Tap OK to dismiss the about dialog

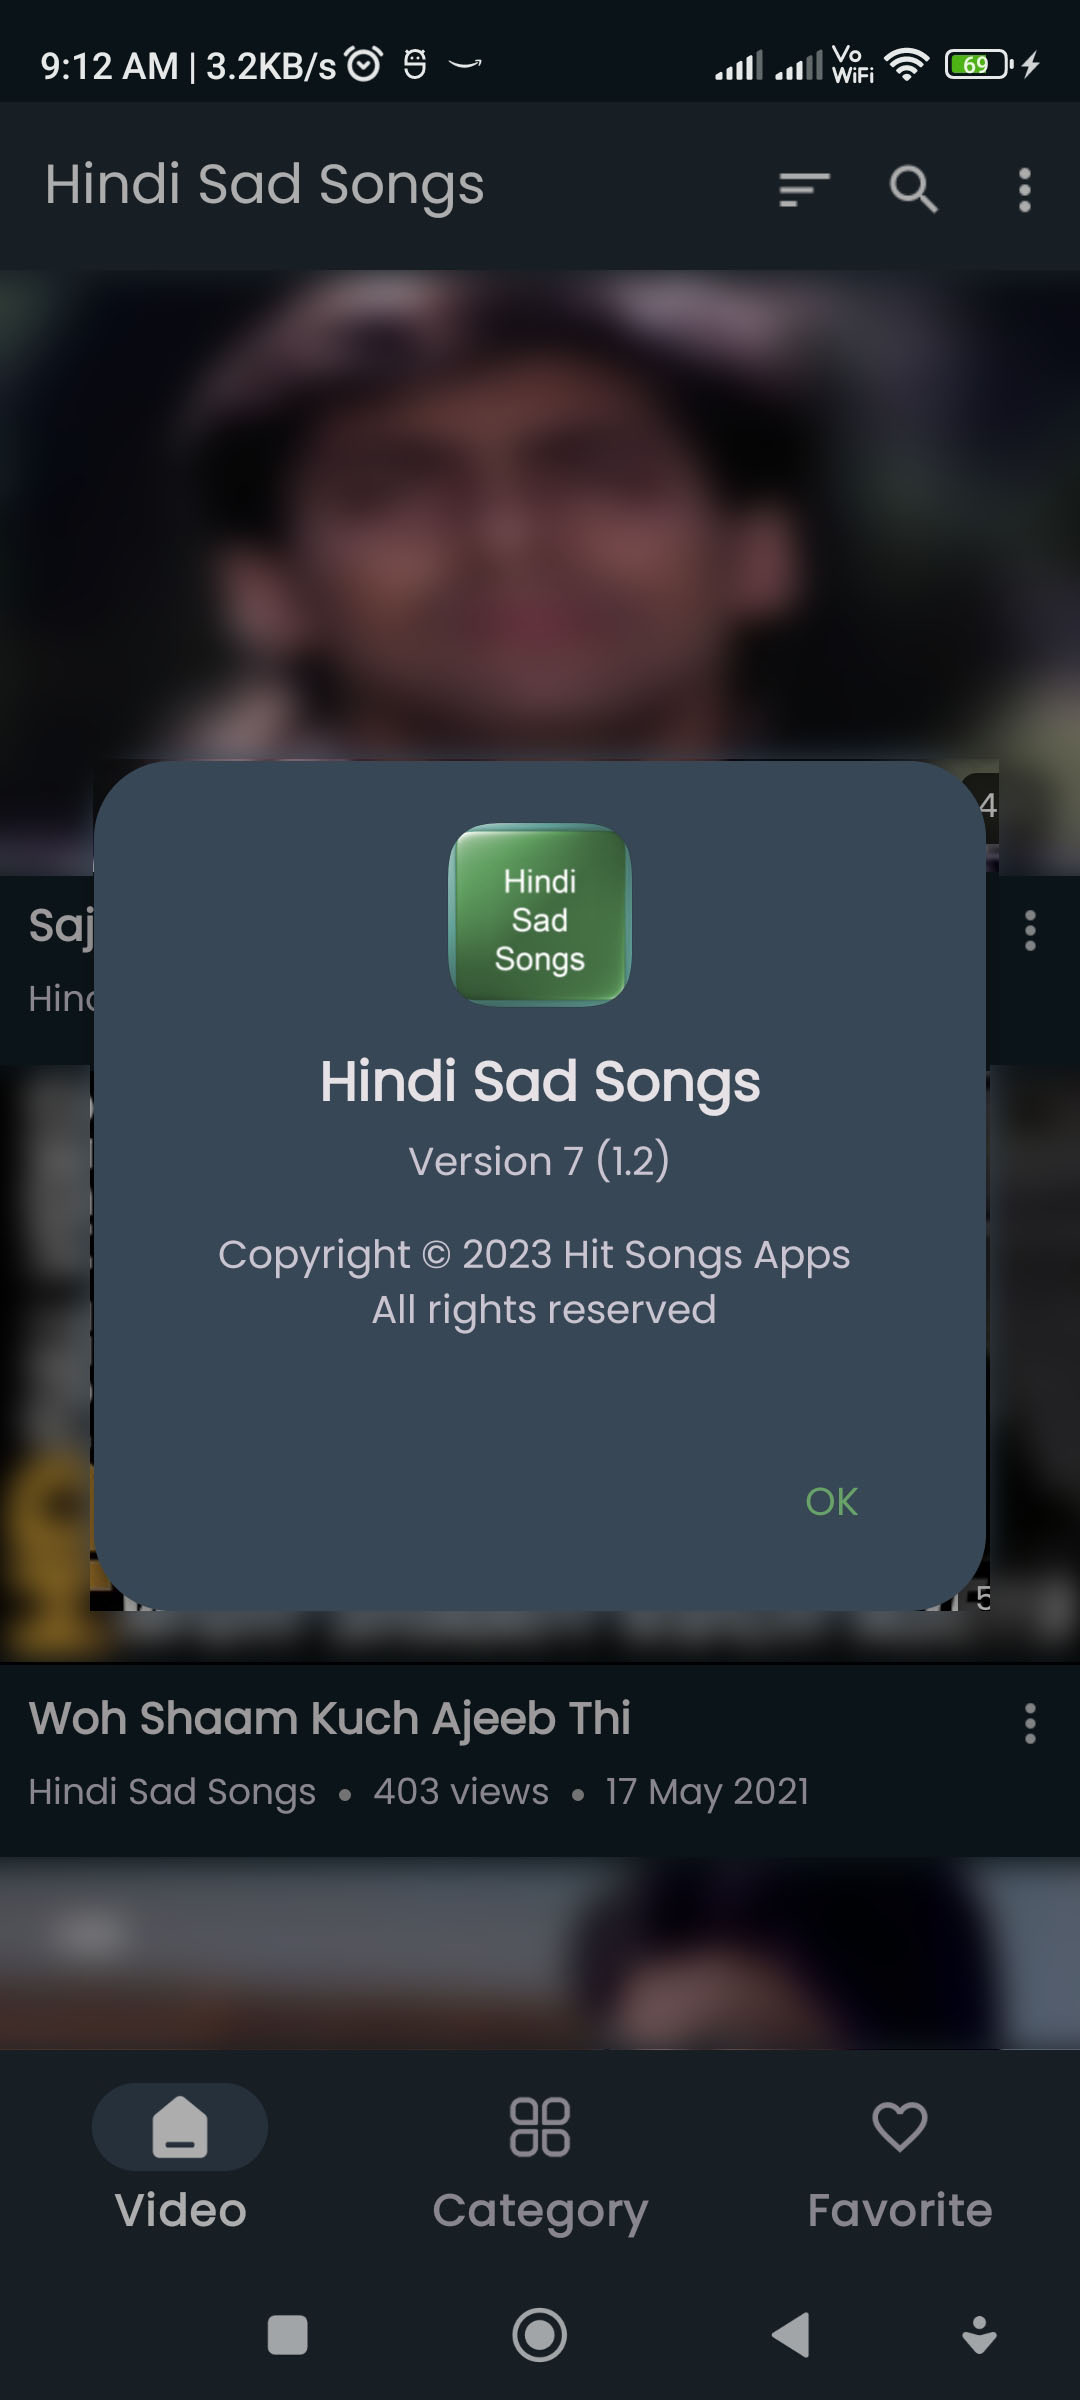831,1501
